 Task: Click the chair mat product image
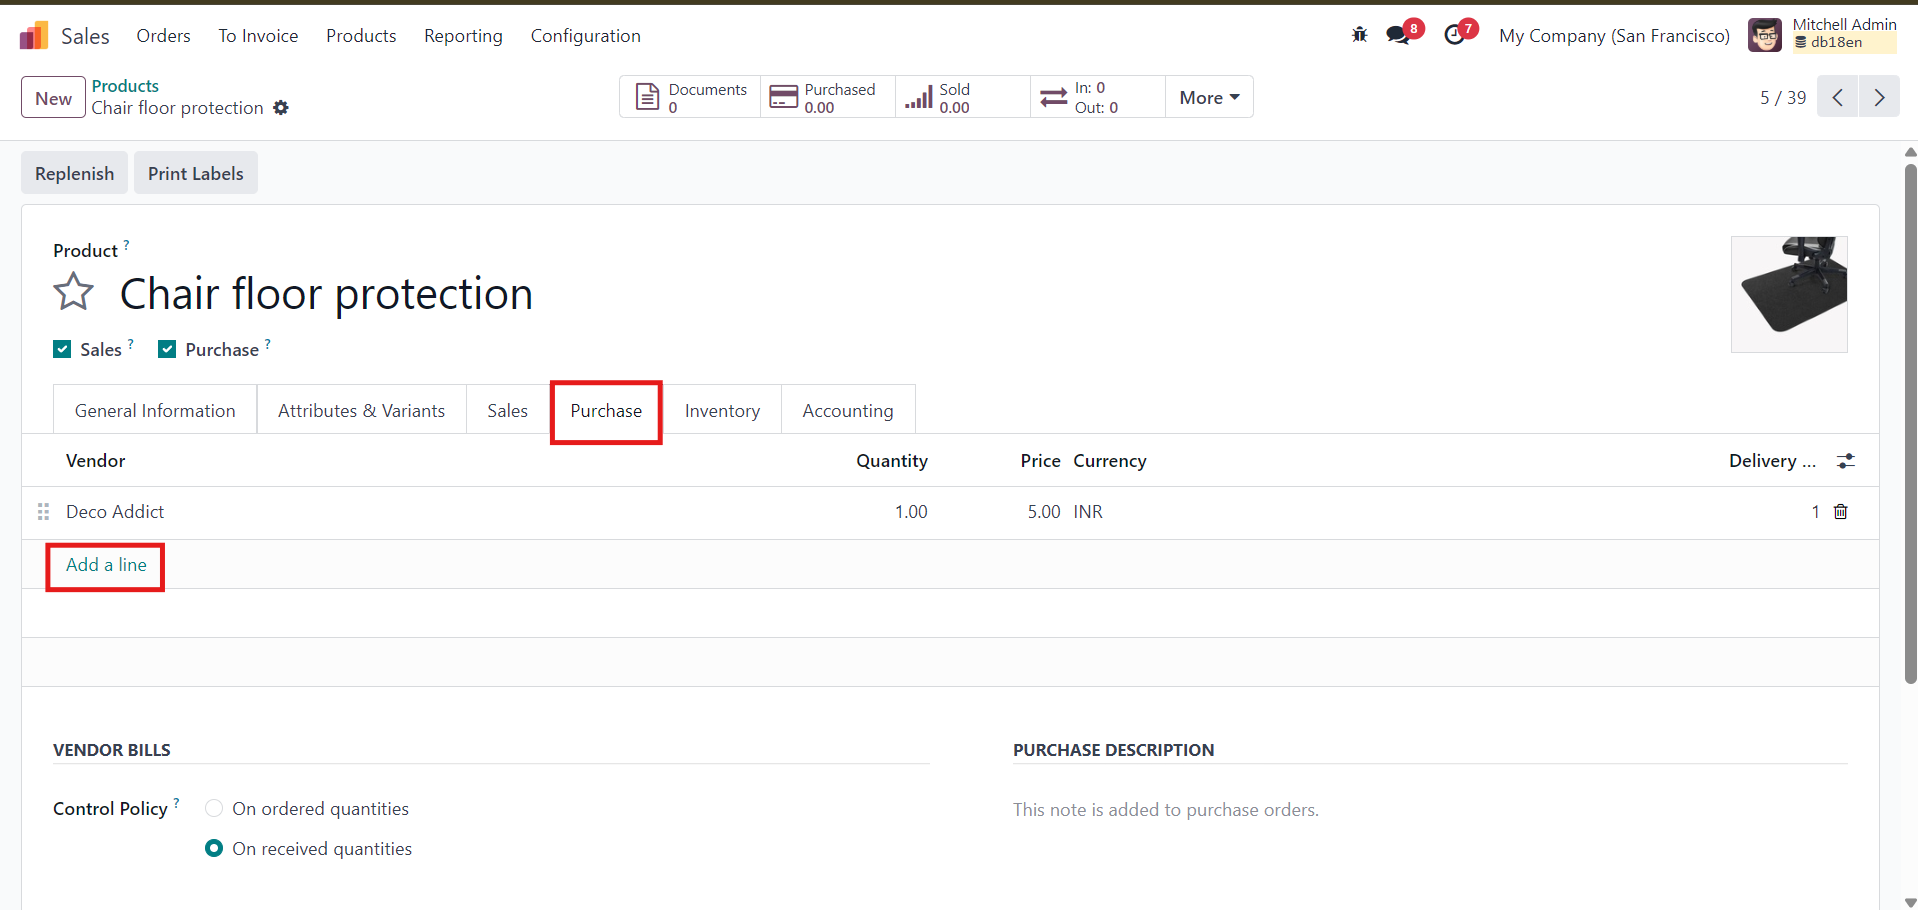tap(1788, 294)
